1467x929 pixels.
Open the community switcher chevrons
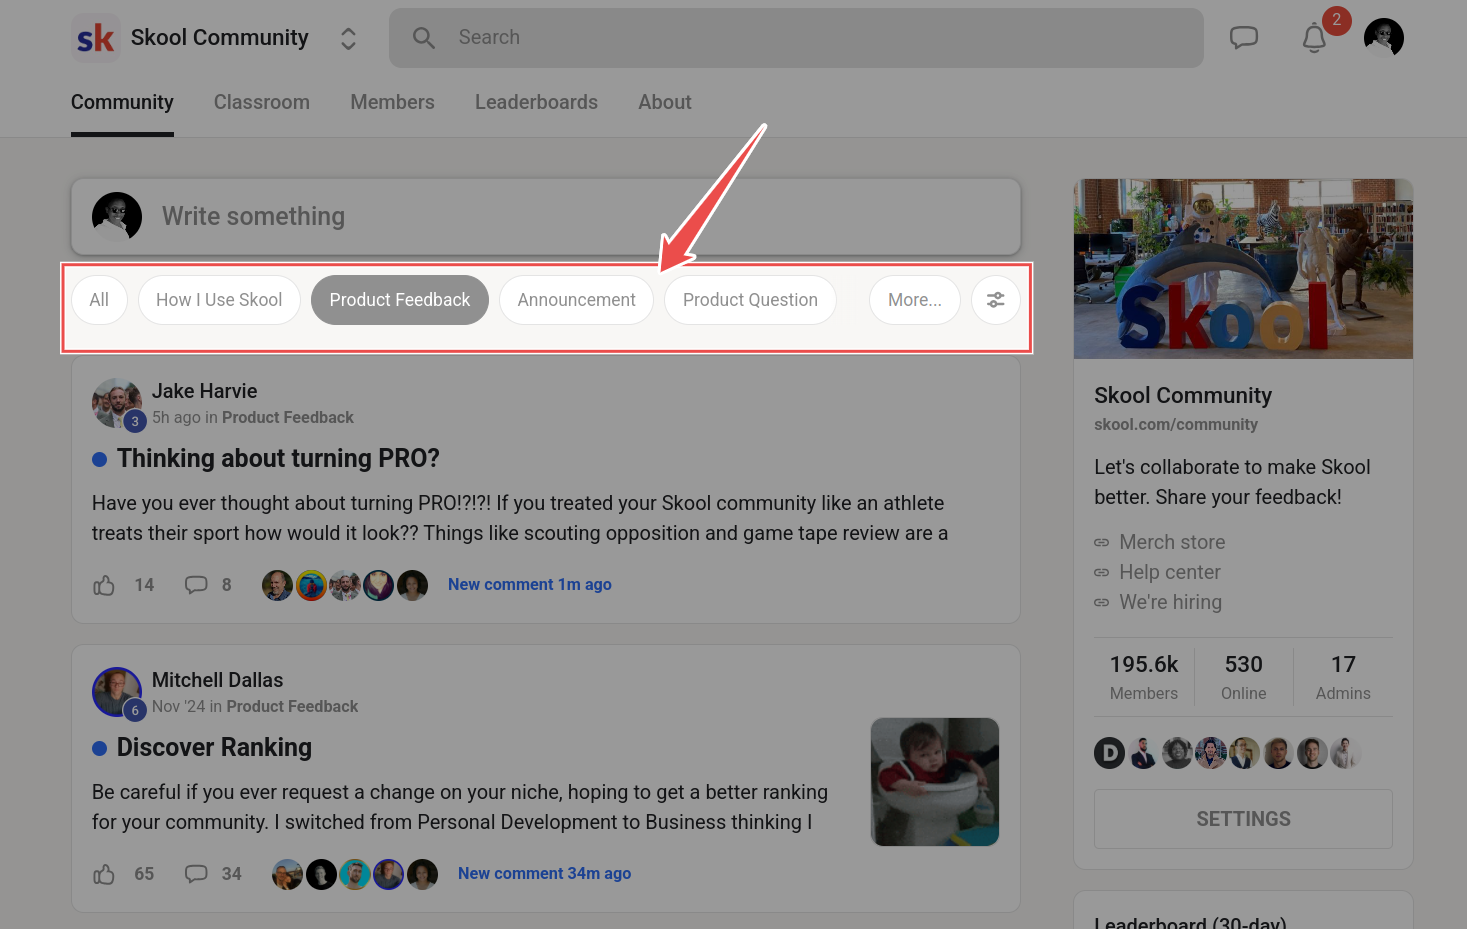coord(348,38)
